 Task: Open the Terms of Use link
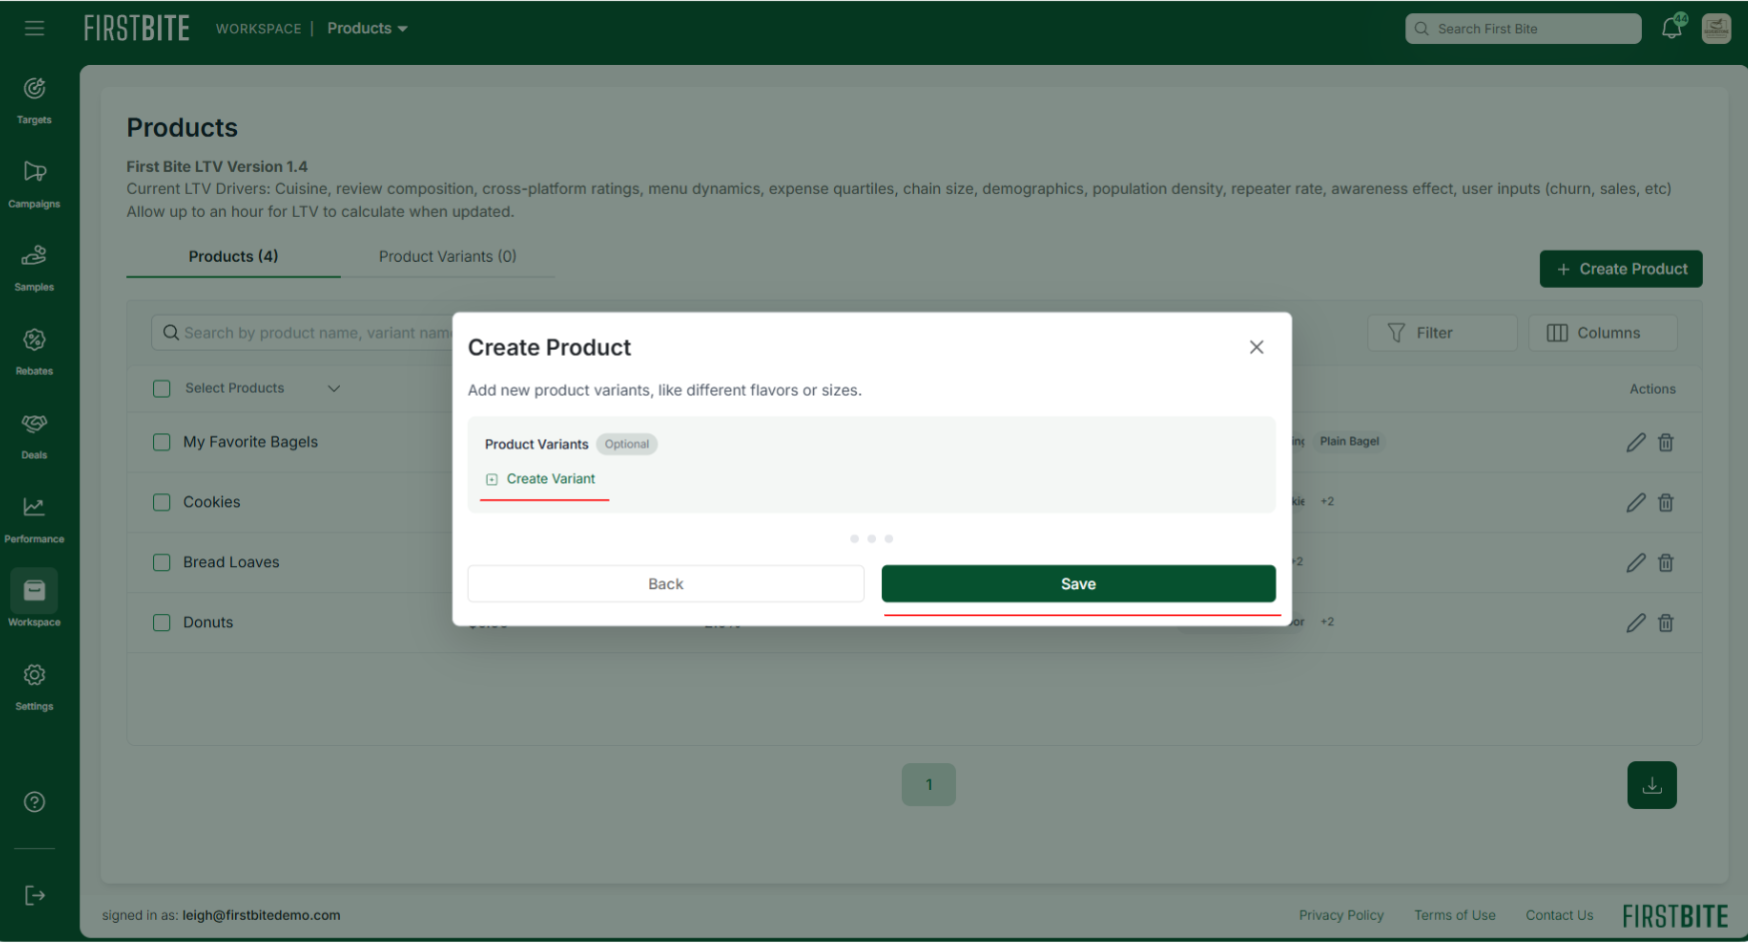[1455, 915]
